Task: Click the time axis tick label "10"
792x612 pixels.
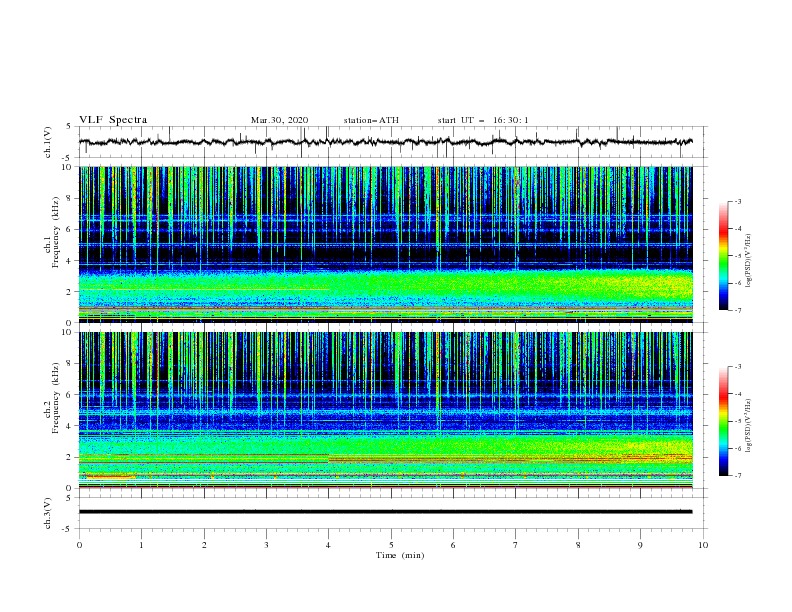Action: [703, 545]
